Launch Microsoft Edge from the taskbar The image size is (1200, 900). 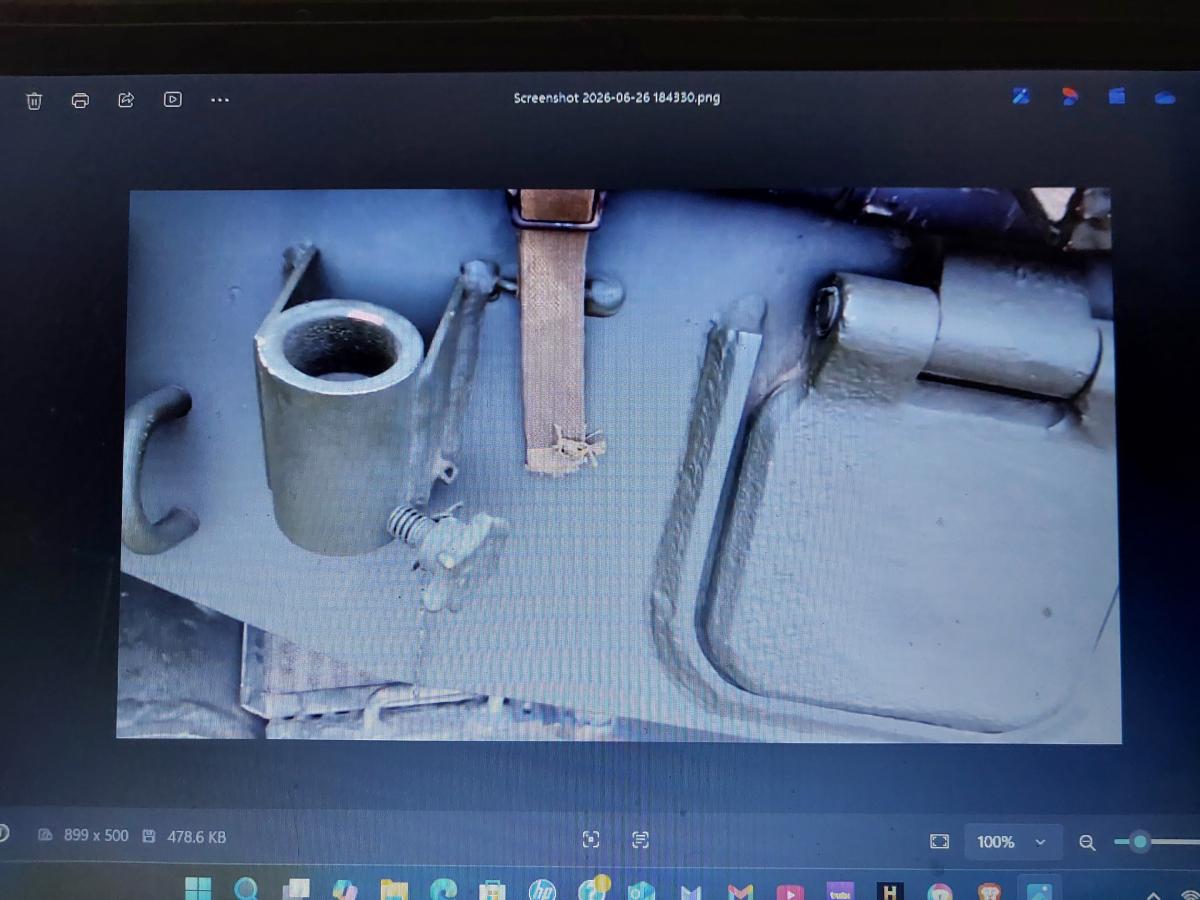pos(443,890)
